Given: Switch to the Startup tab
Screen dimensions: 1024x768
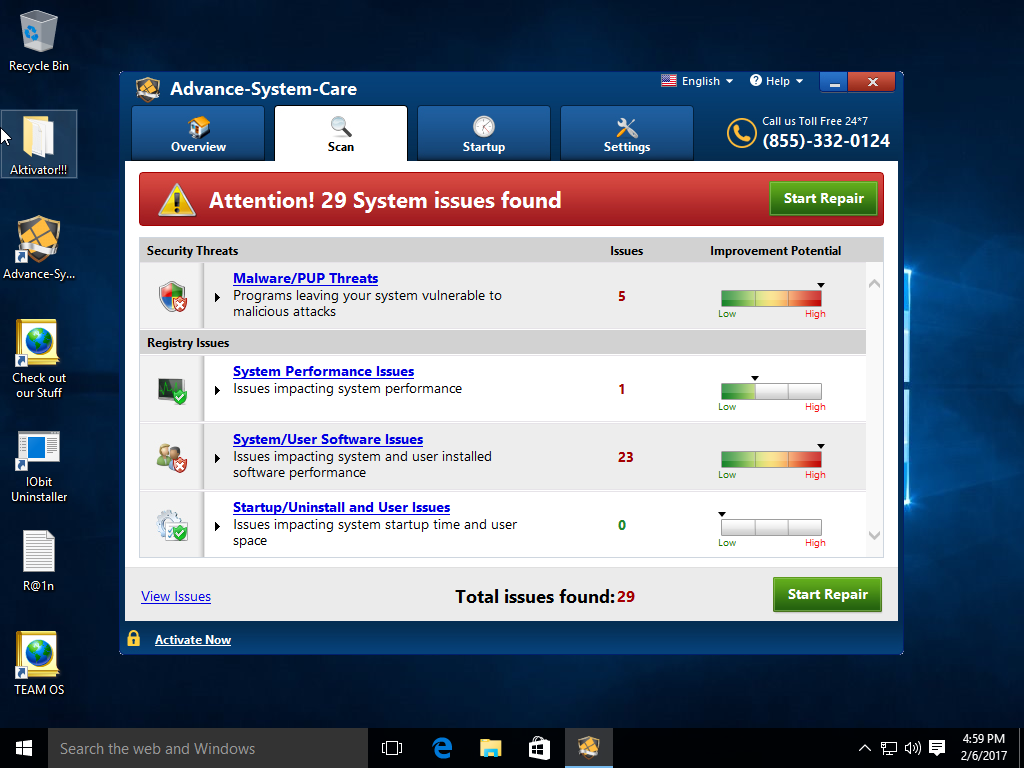Looking at the screenshot, I should pos(483,134).
